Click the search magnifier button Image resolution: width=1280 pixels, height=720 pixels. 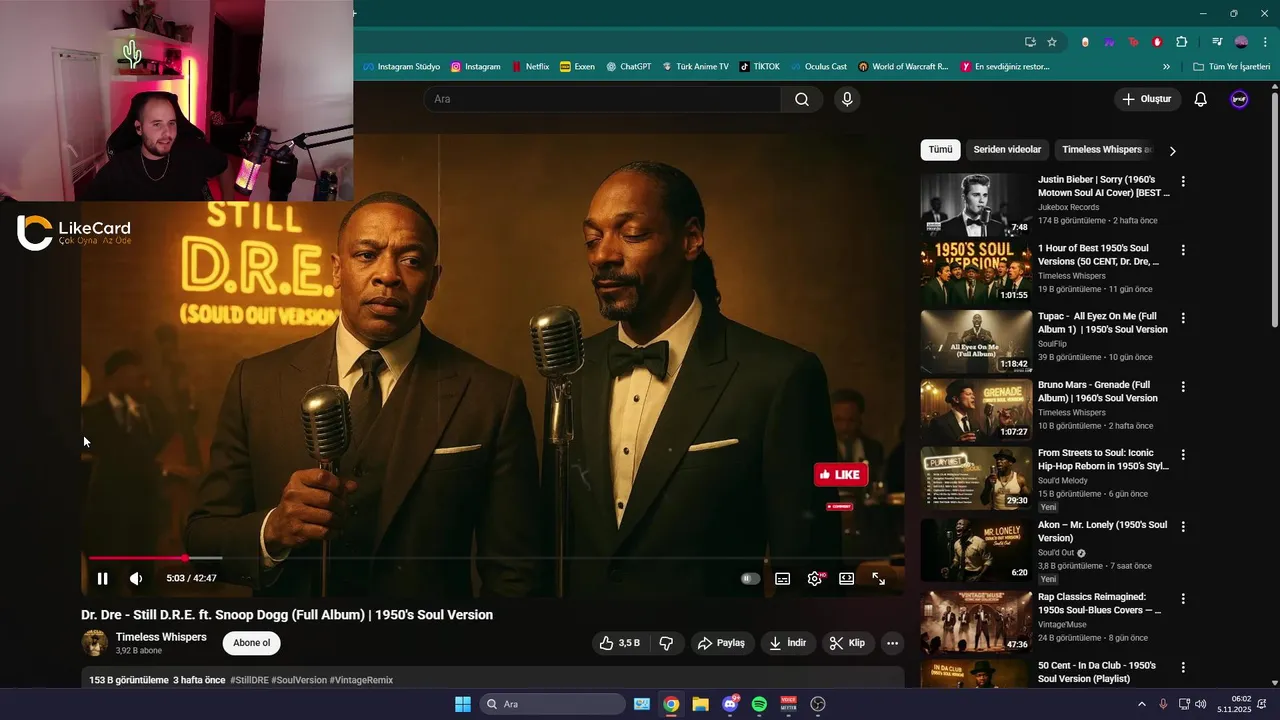point(802,99)
